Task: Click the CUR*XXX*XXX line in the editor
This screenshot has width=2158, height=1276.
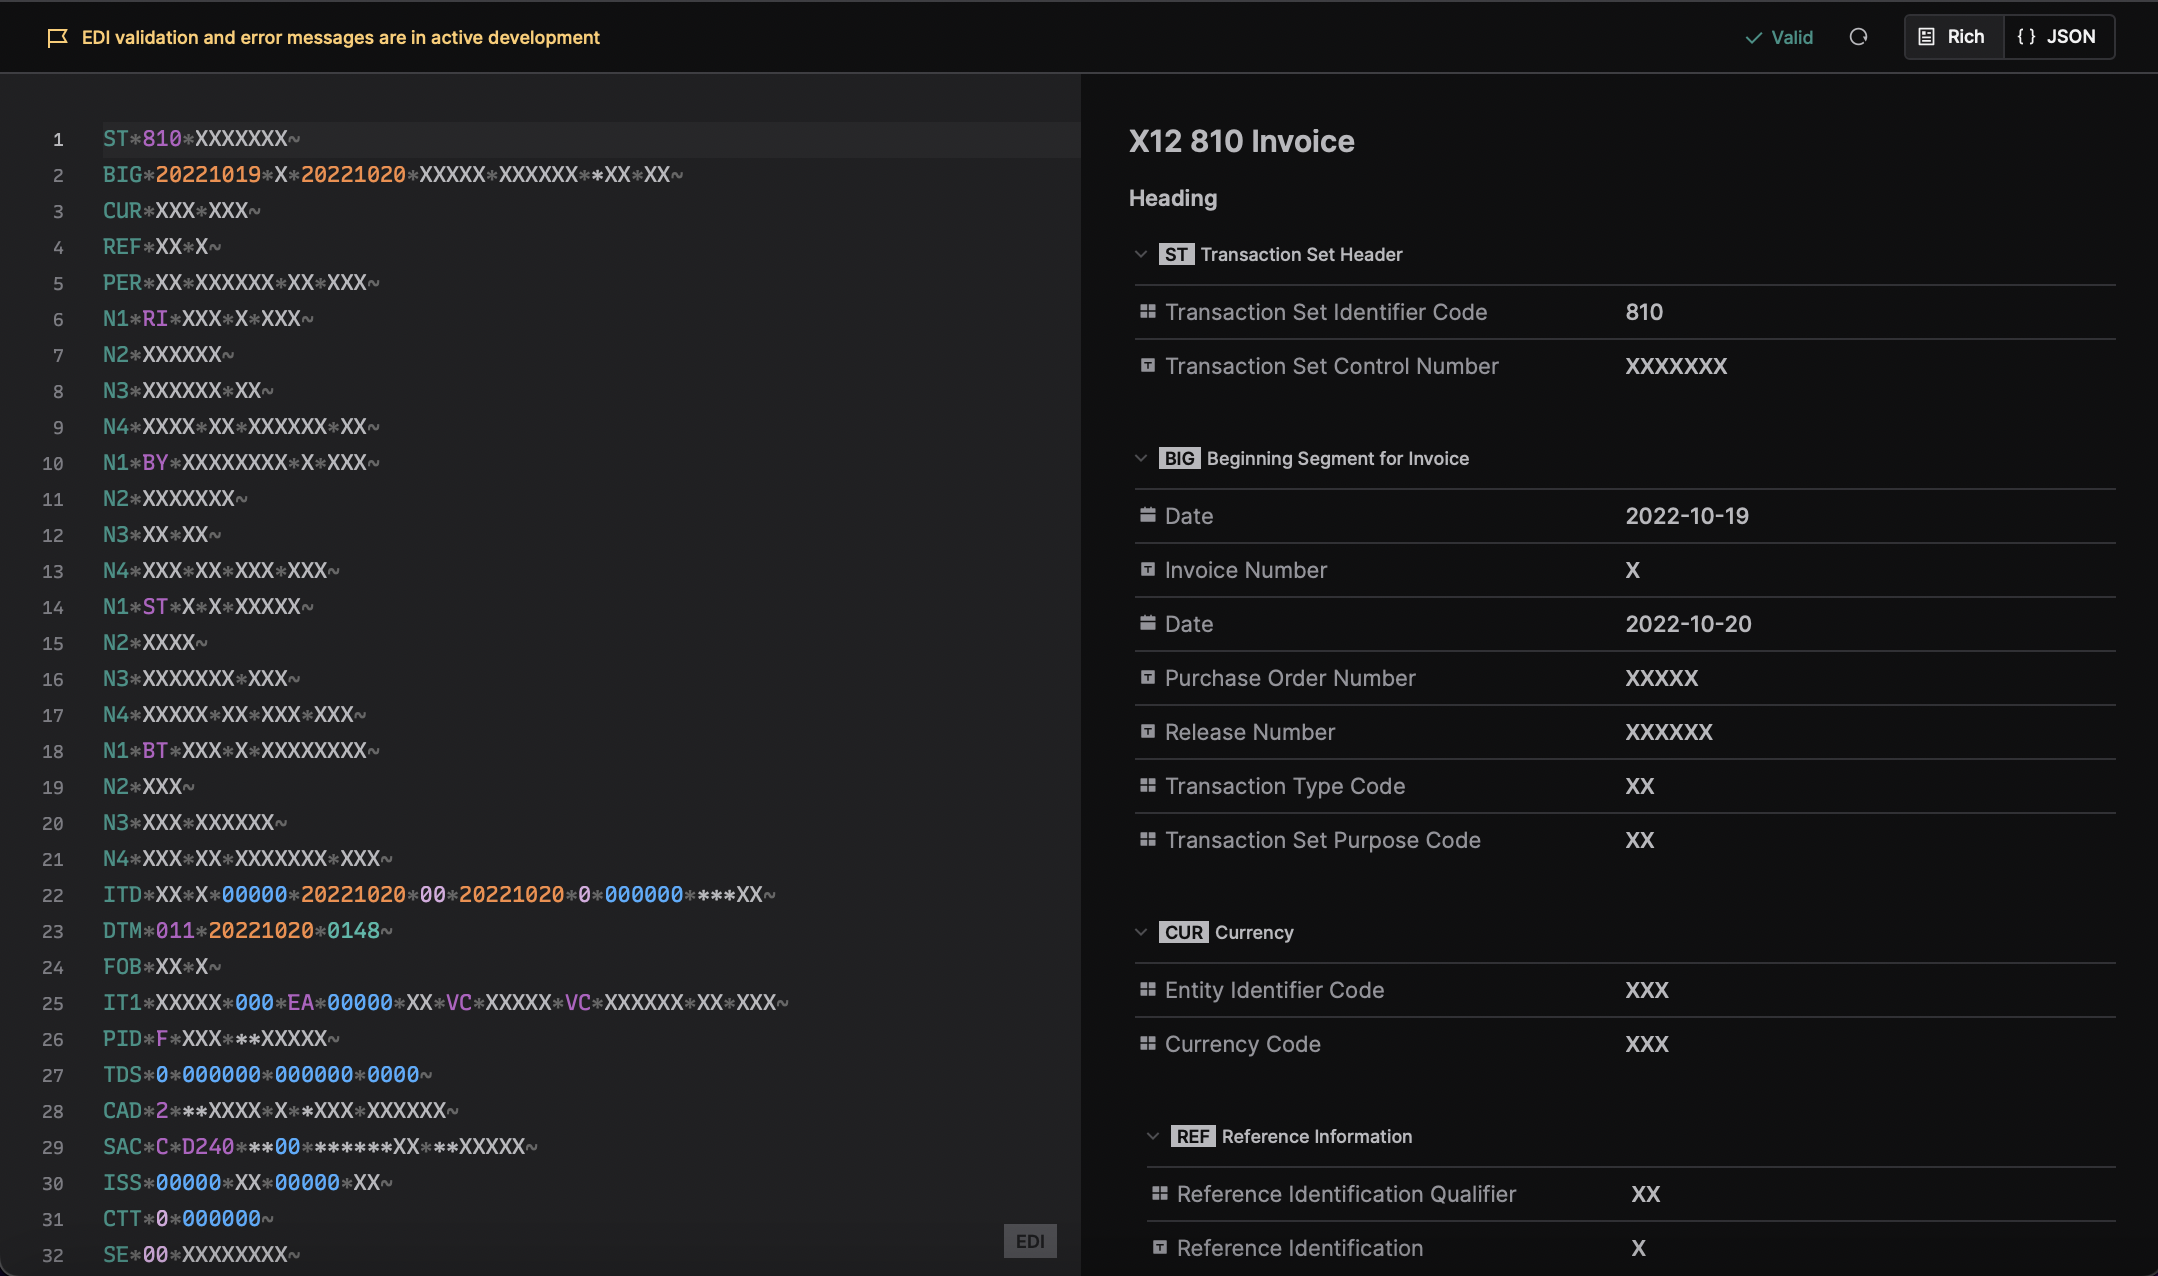Action: (x=181, y=211)
